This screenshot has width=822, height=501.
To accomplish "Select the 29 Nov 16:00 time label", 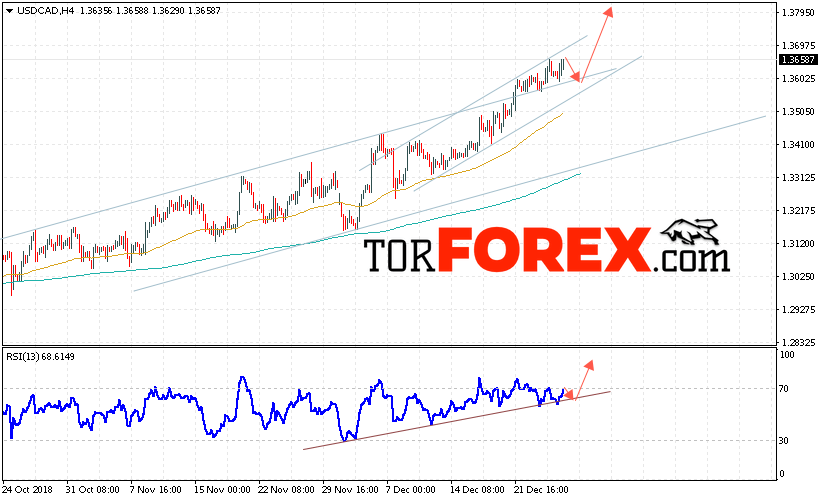I will [350, 490].
